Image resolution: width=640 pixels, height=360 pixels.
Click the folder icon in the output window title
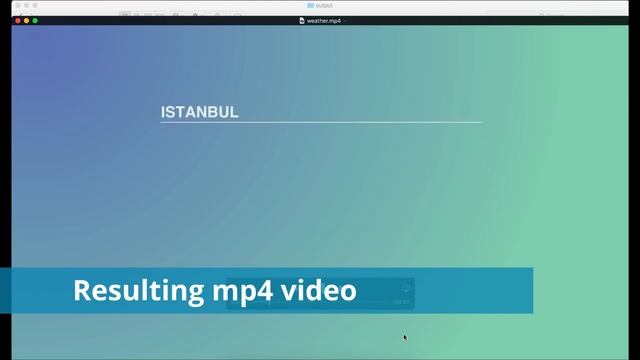[x=310, y=6]
